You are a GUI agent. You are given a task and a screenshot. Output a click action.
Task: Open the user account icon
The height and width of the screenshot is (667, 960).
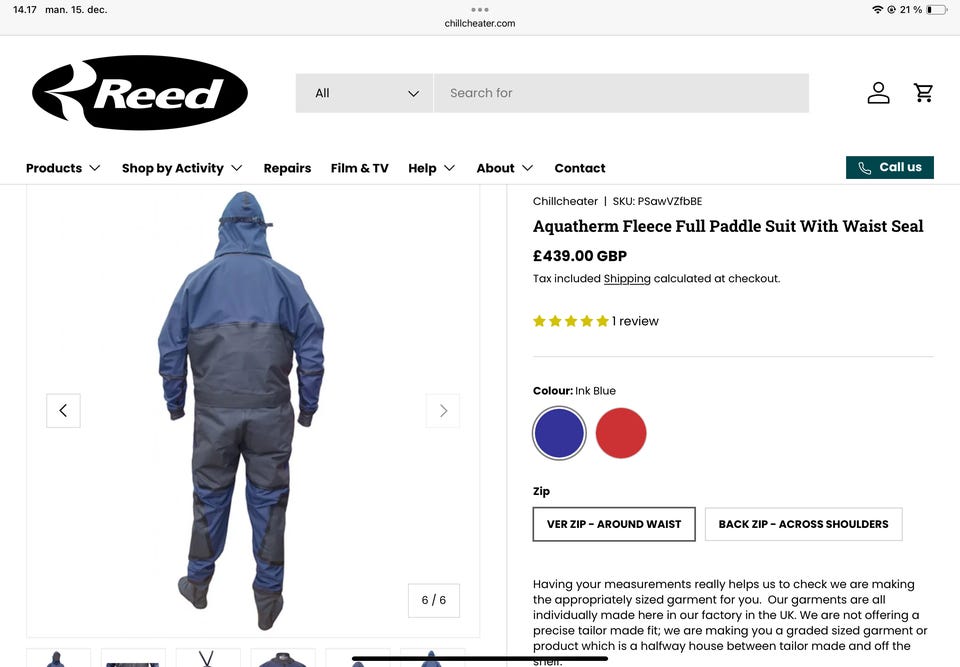[x=878, y=93]
